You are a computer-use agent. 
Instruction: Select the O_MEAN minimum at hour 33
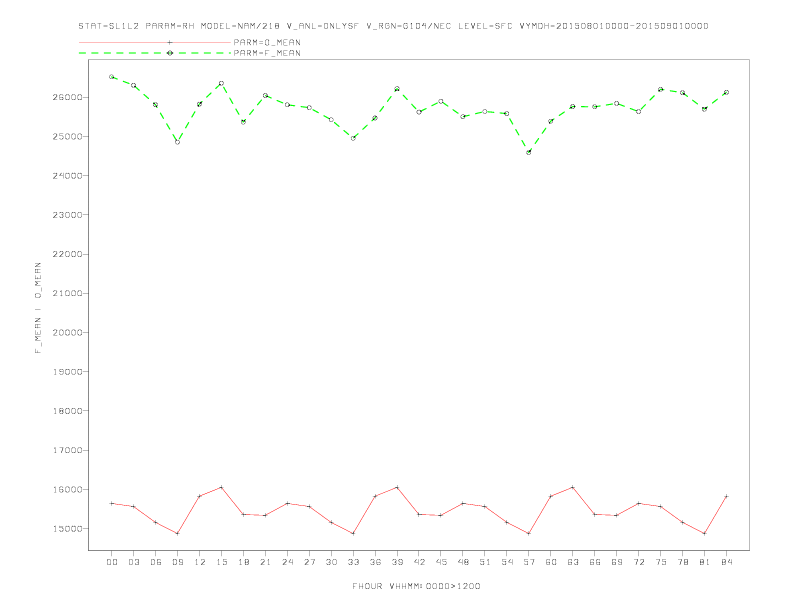(x=353, y=533)
